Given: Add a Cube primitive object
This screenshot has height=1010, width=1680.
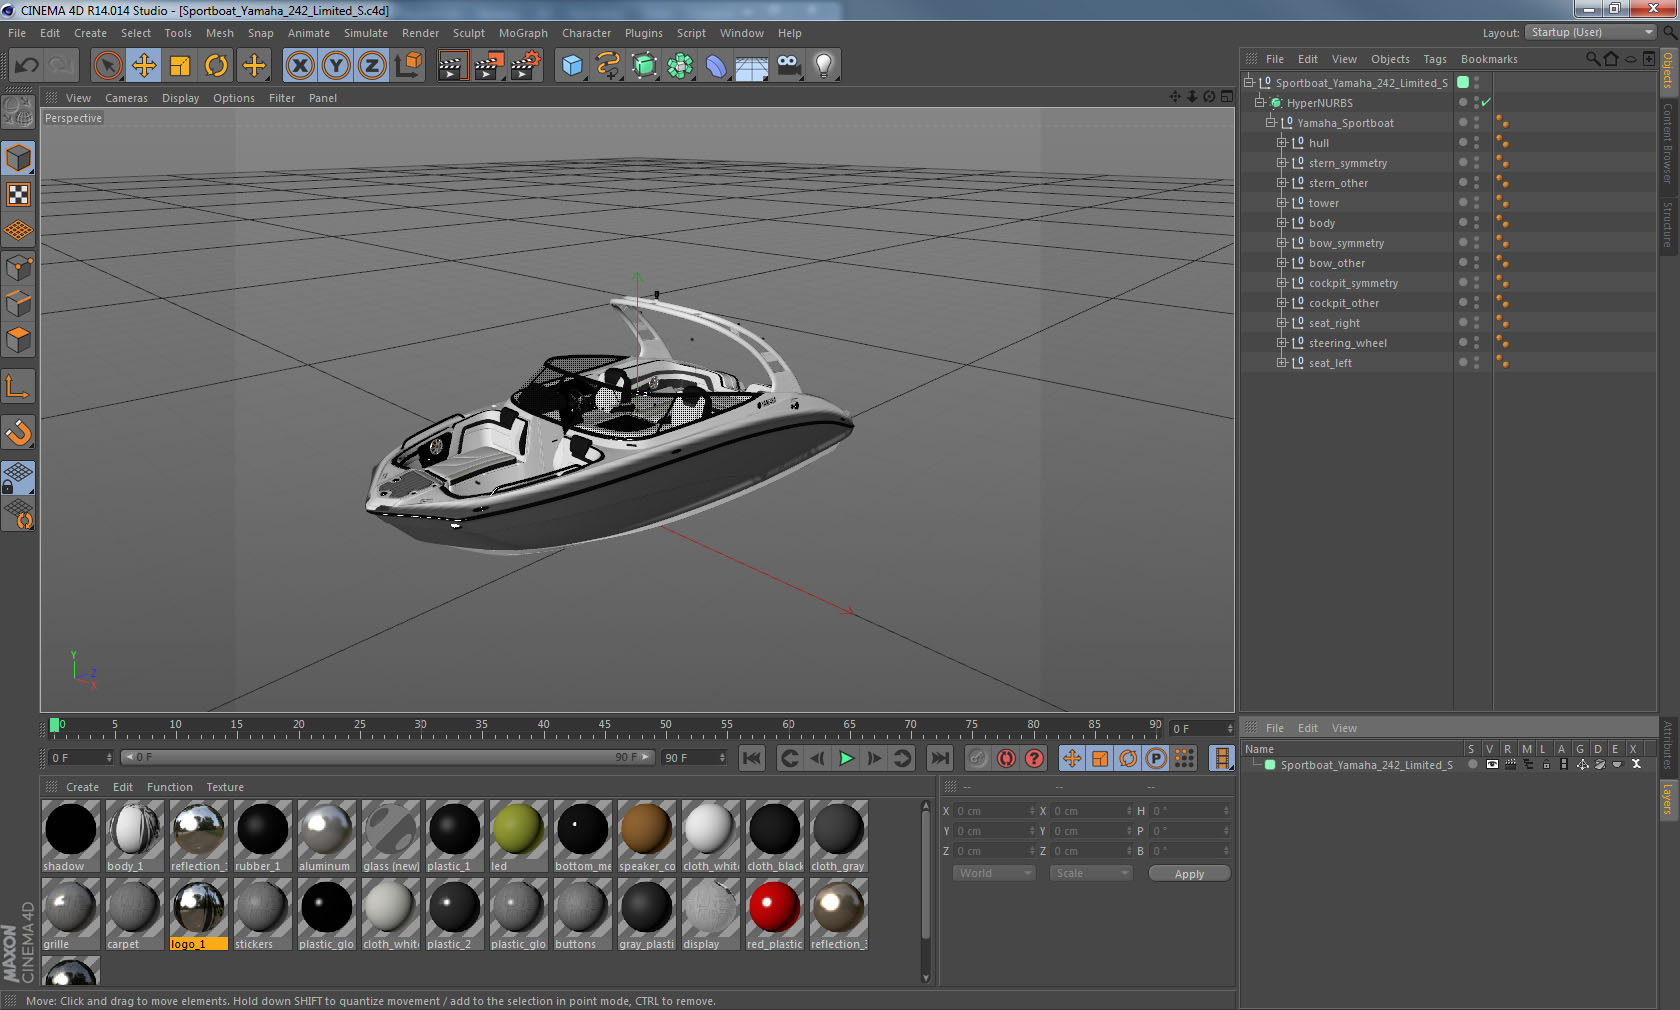Looking at the screenshot, I should (x=572, y=66).
